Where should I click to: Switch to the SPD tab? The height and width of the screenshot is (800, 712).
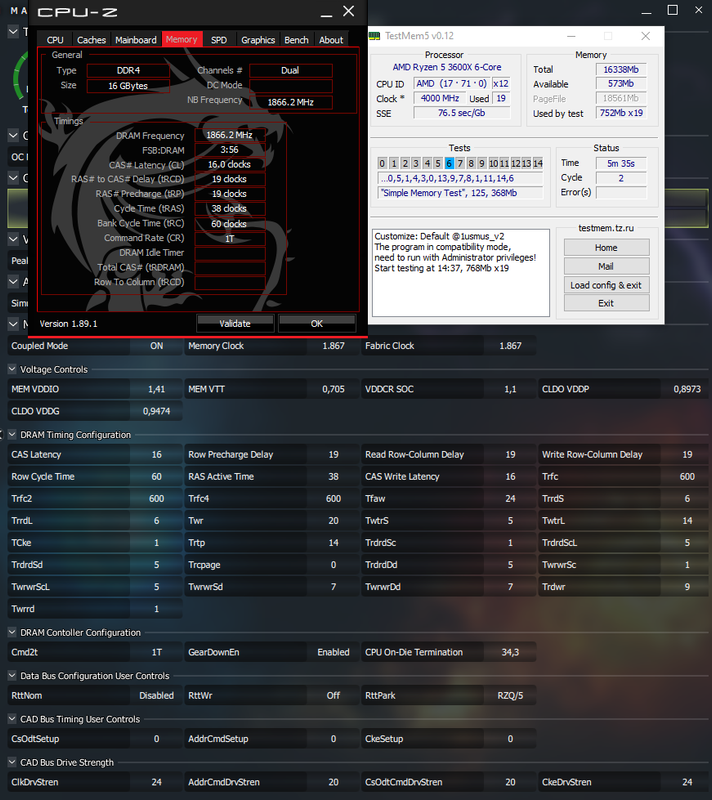point(219,40)
